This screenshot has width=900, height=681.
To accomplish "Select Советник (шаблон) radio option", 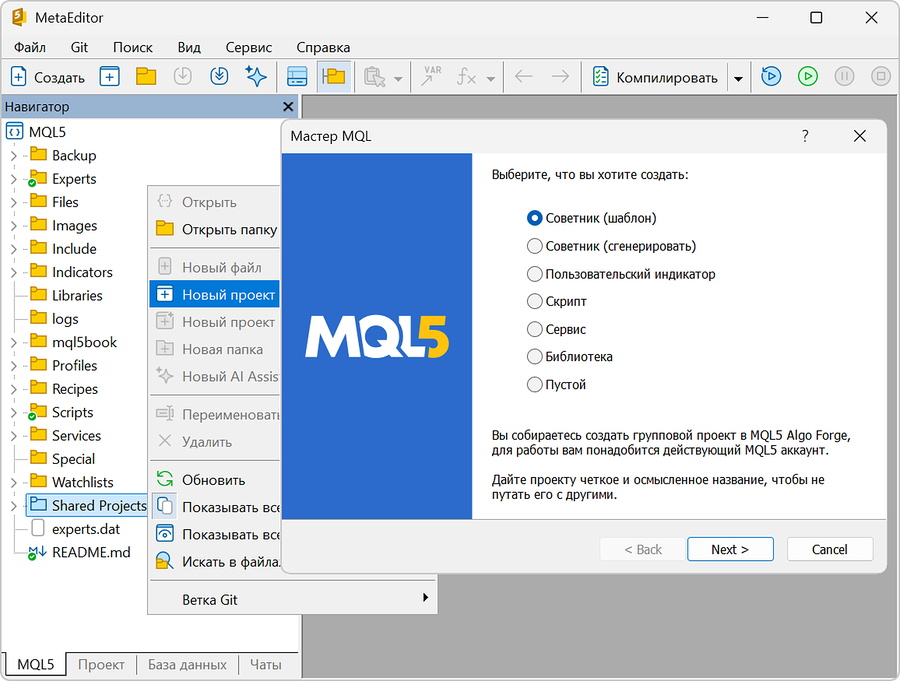I will click(591, 218).
